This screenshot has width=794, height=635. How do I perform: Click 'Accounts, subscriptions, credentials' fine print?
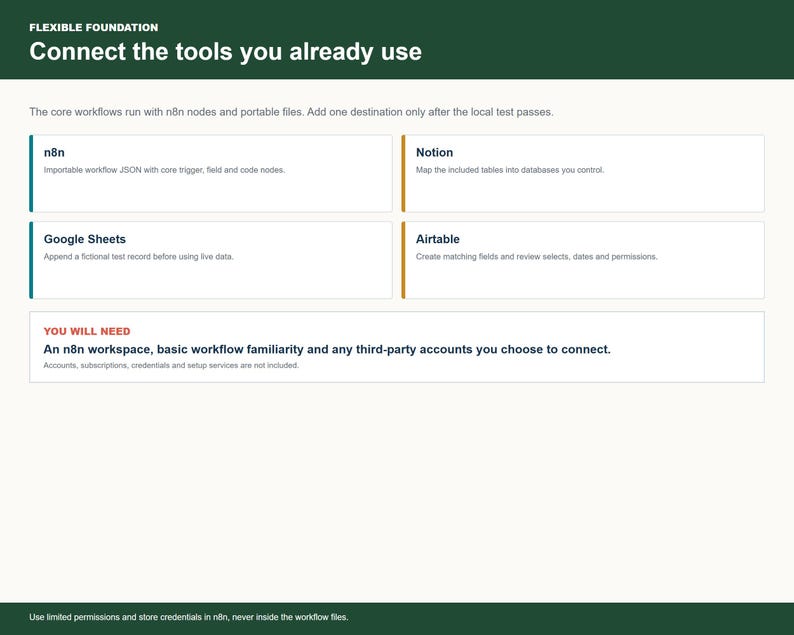coord(171,365)
